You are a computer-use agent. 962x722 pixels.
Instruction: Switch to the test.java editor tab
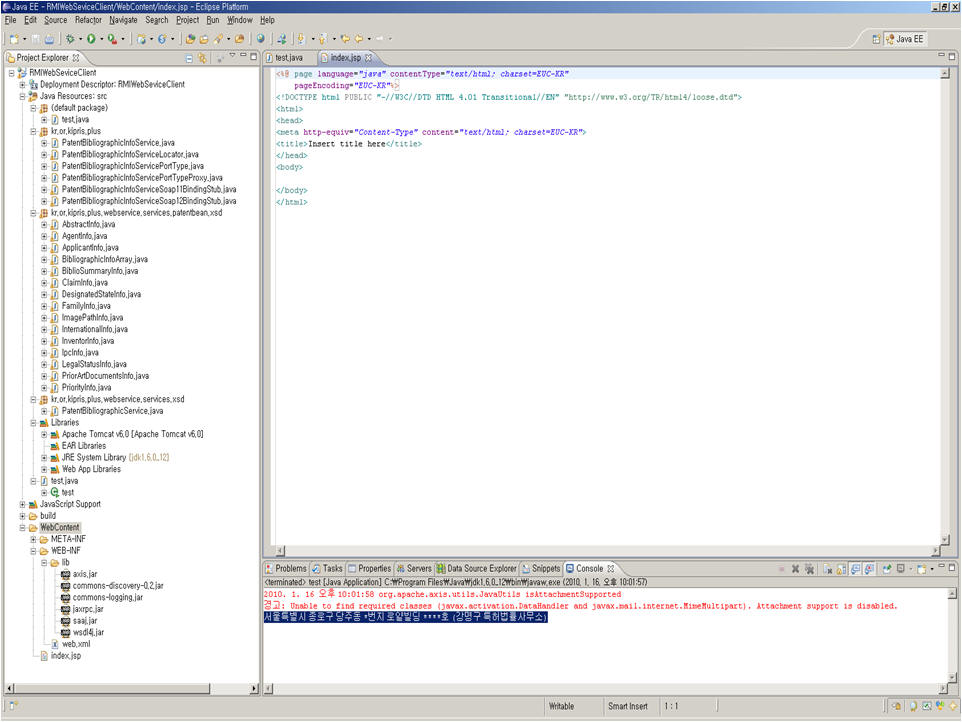[288, 58]
